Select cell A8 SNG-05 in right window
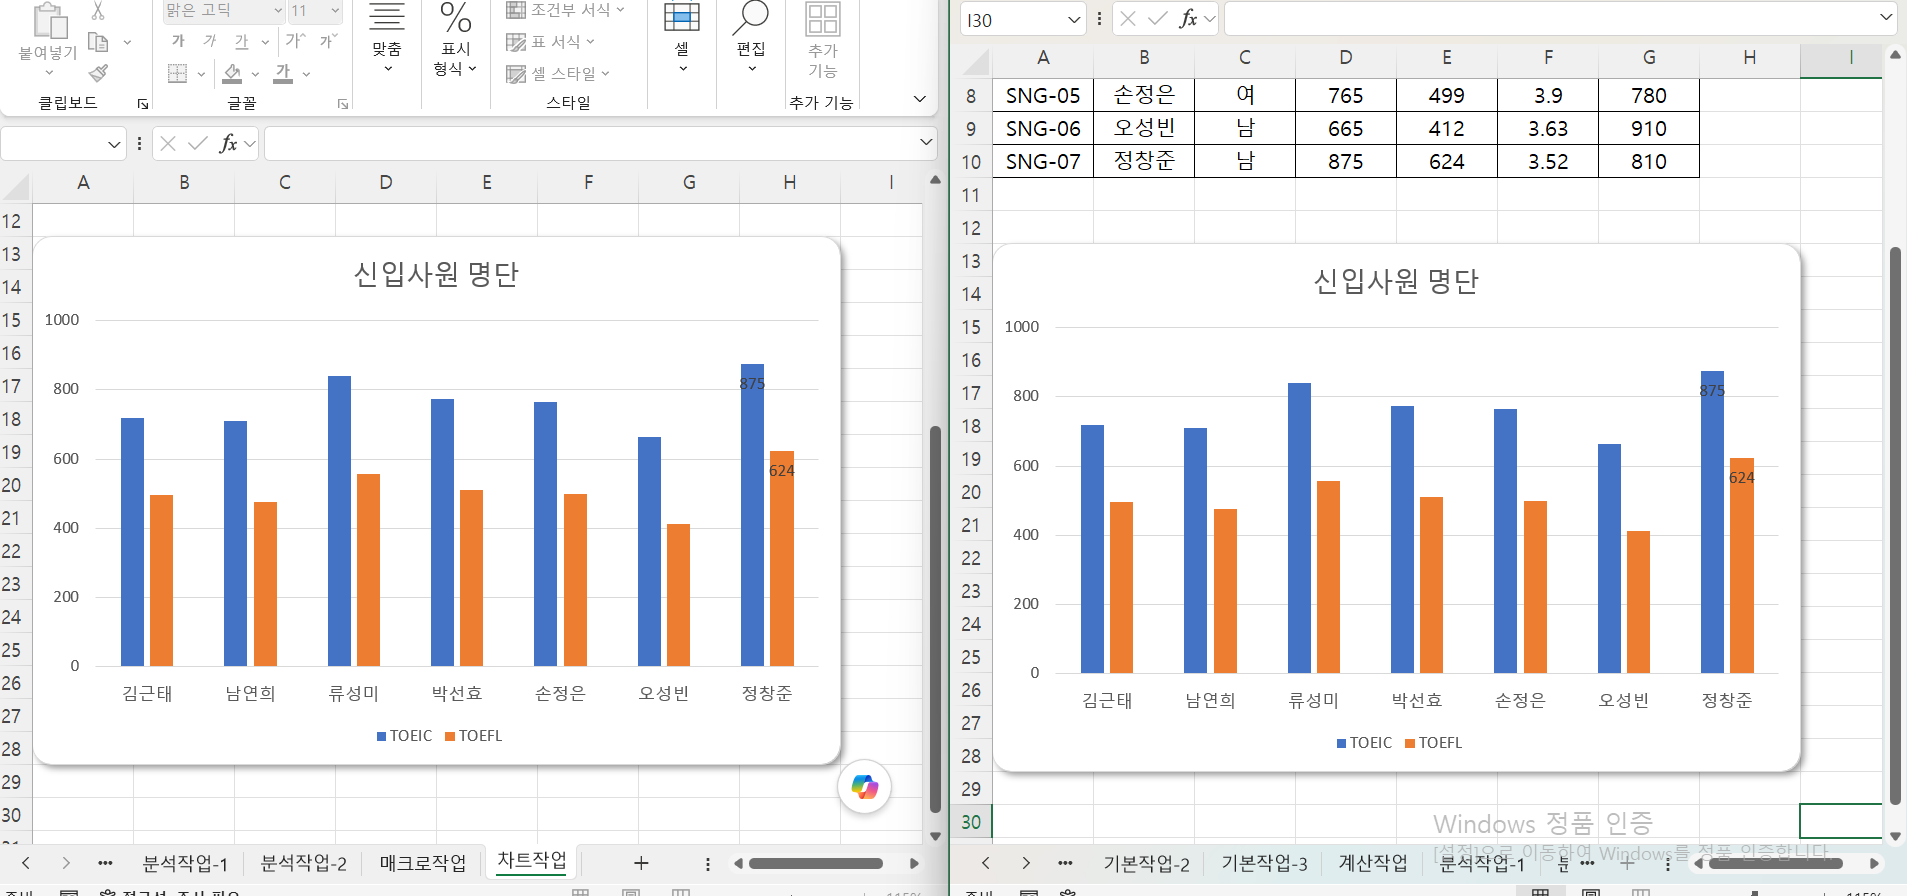Screen dimensions: 1907x896 1043,95
